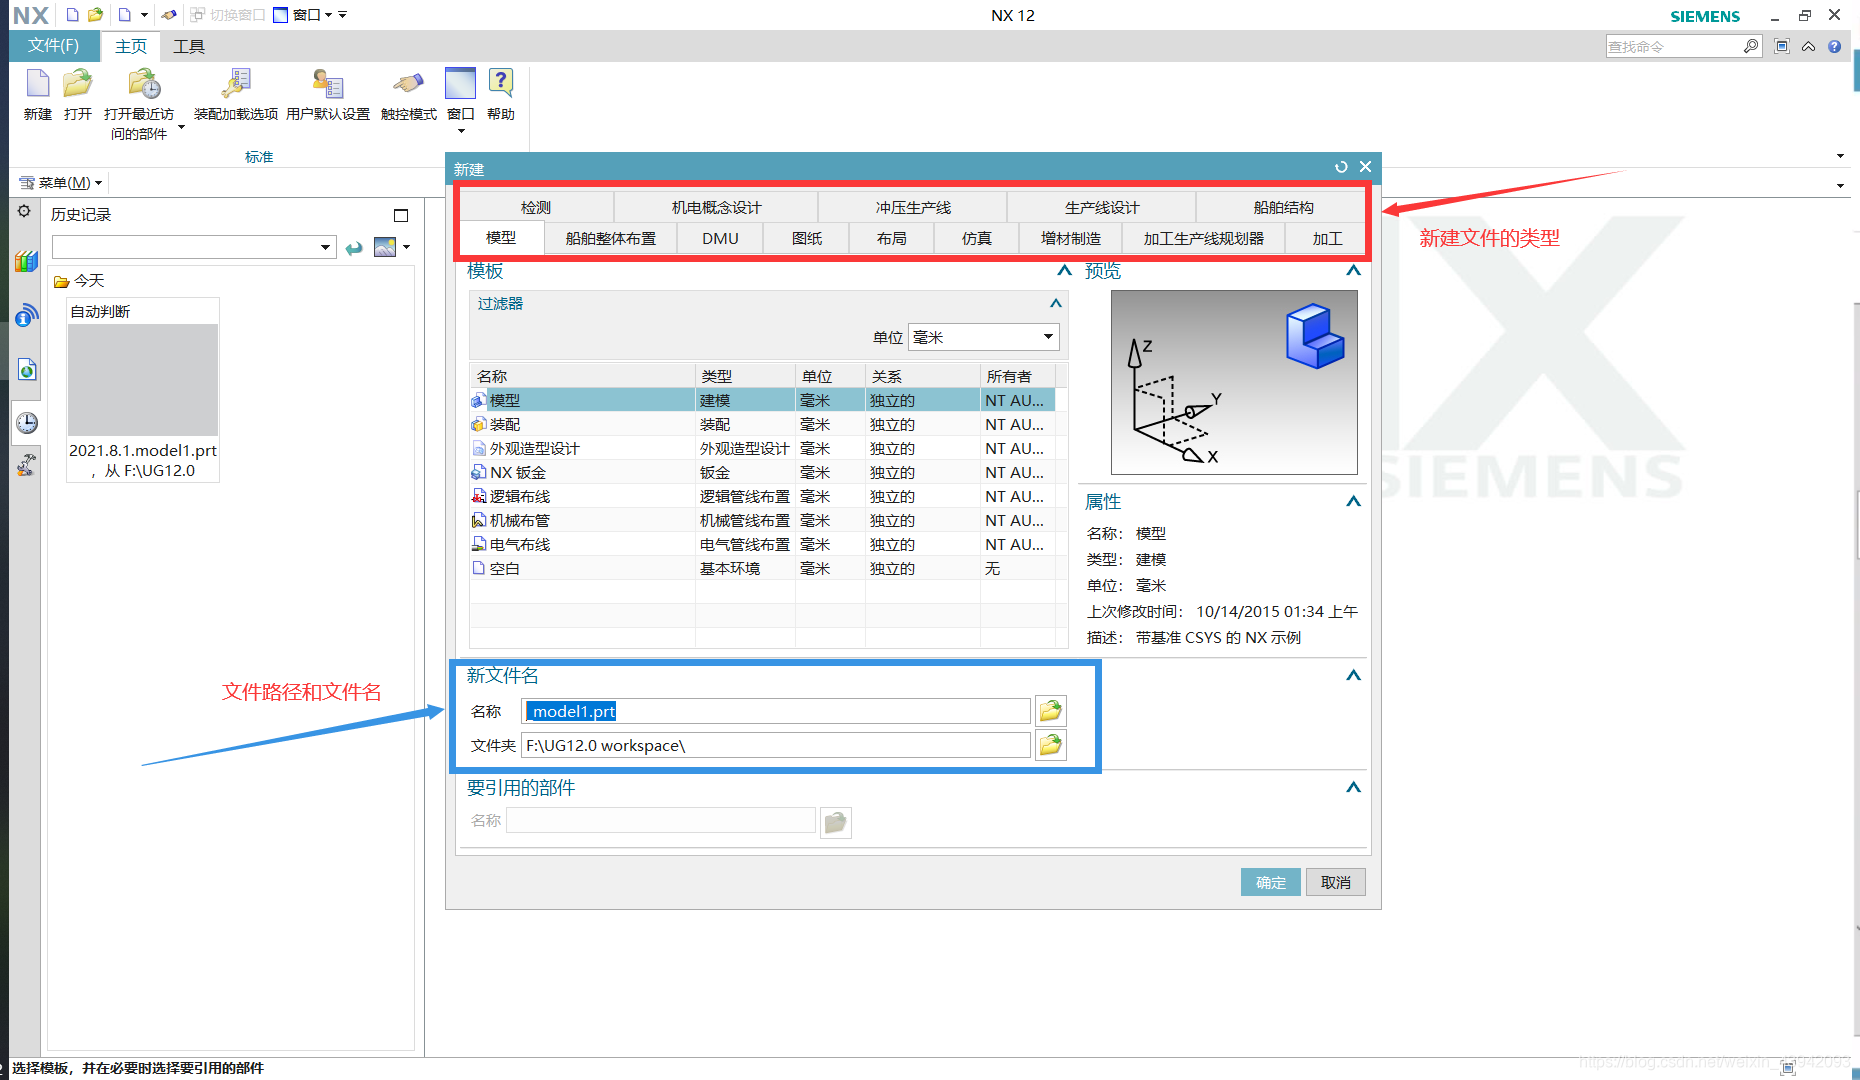
Task: Click the command finder search magnifier icon
Action: tap(1750, 46)
